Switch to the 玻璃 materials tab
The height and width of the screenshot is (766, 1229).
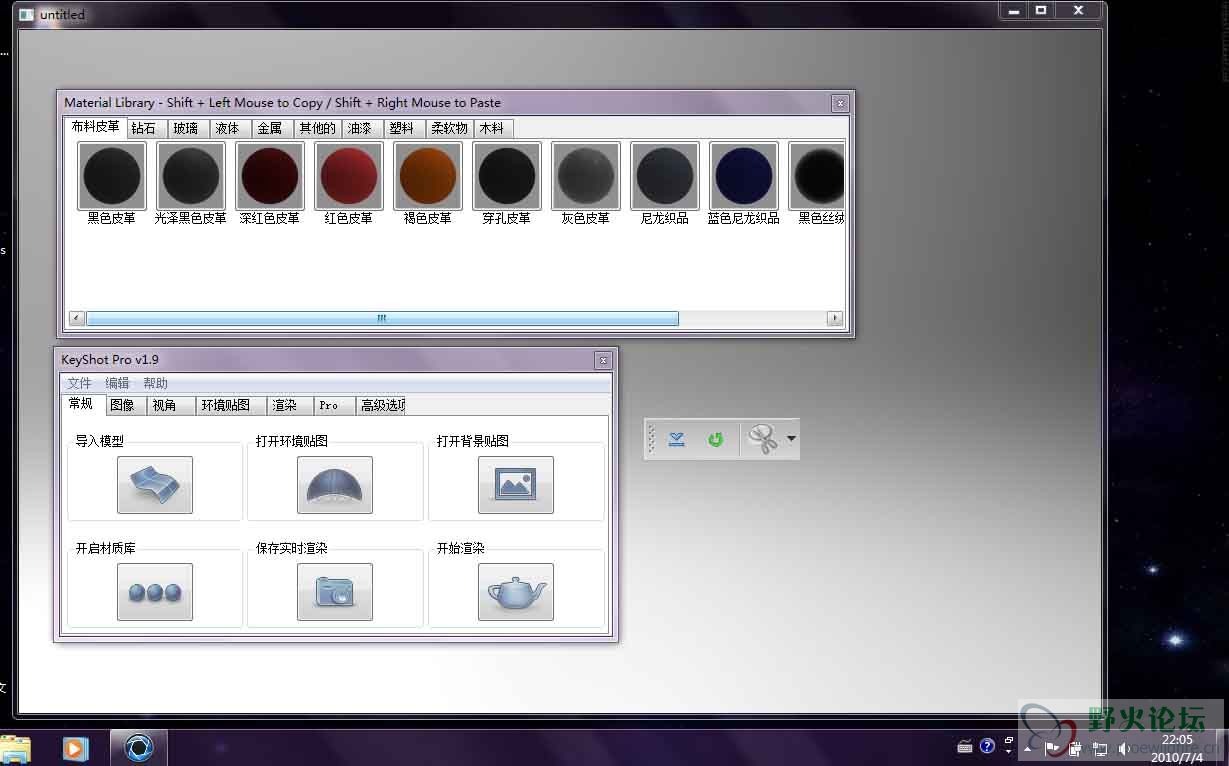(186, 128)
